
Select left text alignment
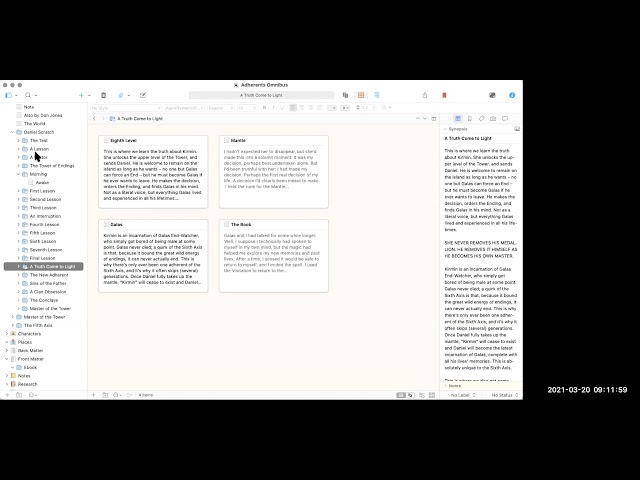(x=293, y=108)
